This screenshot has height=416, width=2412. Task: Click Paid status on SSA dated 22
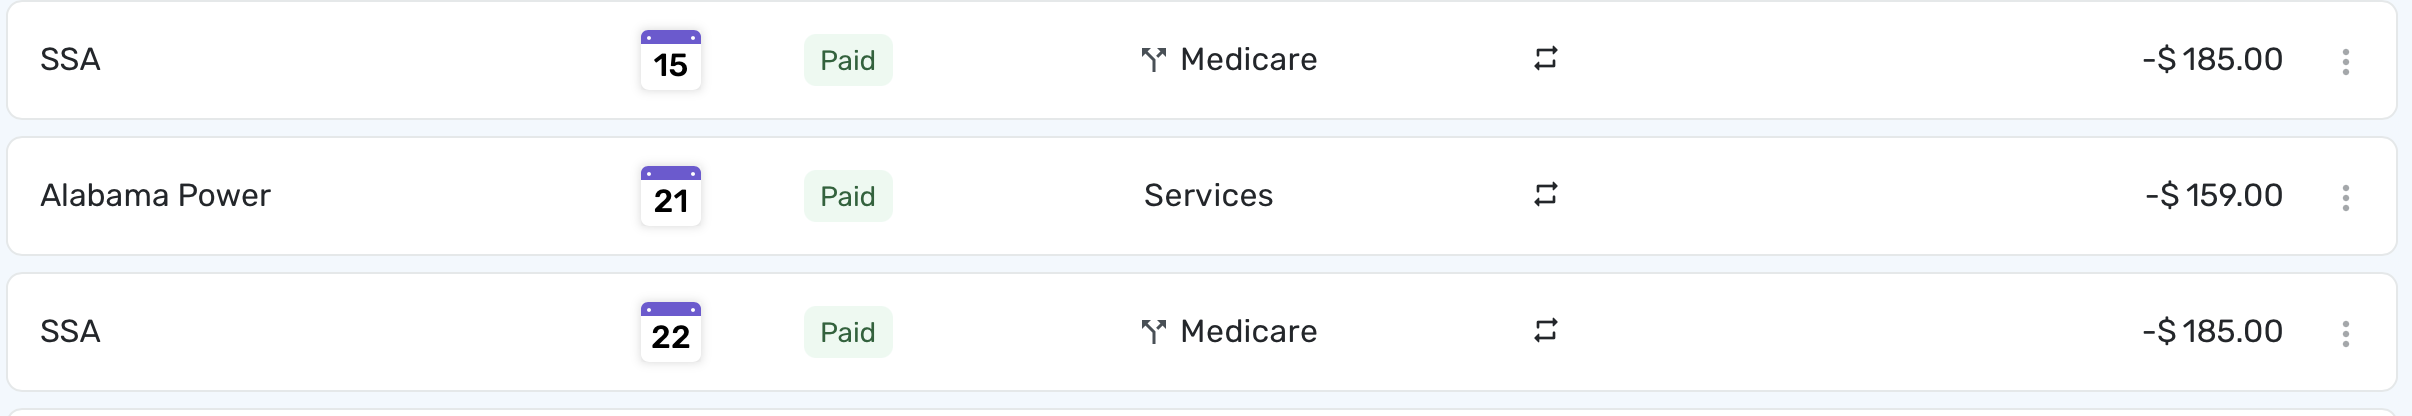point(848,333)
